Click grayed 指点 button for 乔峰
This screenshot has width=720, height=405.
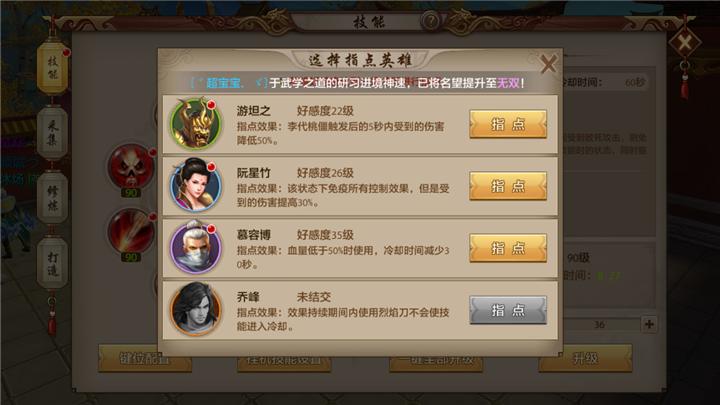click(508, 310)
